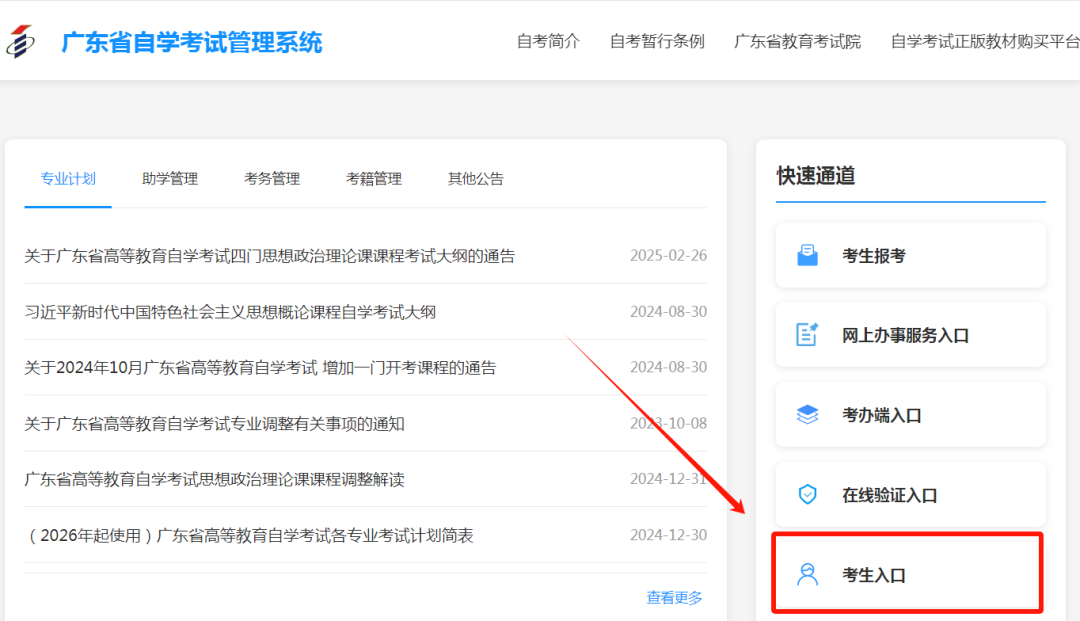1080x621 pixels.
Task: Open the 其他公告 tab
Action: point(476,179)
